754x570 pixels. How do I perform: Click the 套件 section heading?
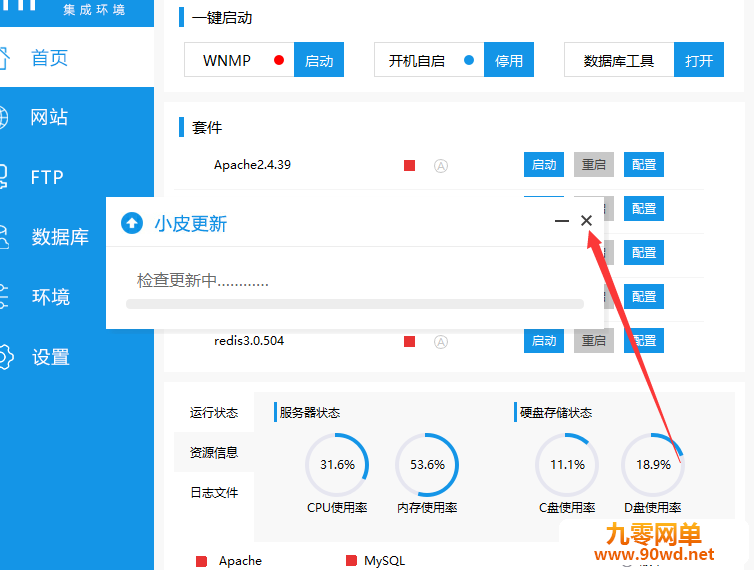pyautogui.click(x=207, y=127)
